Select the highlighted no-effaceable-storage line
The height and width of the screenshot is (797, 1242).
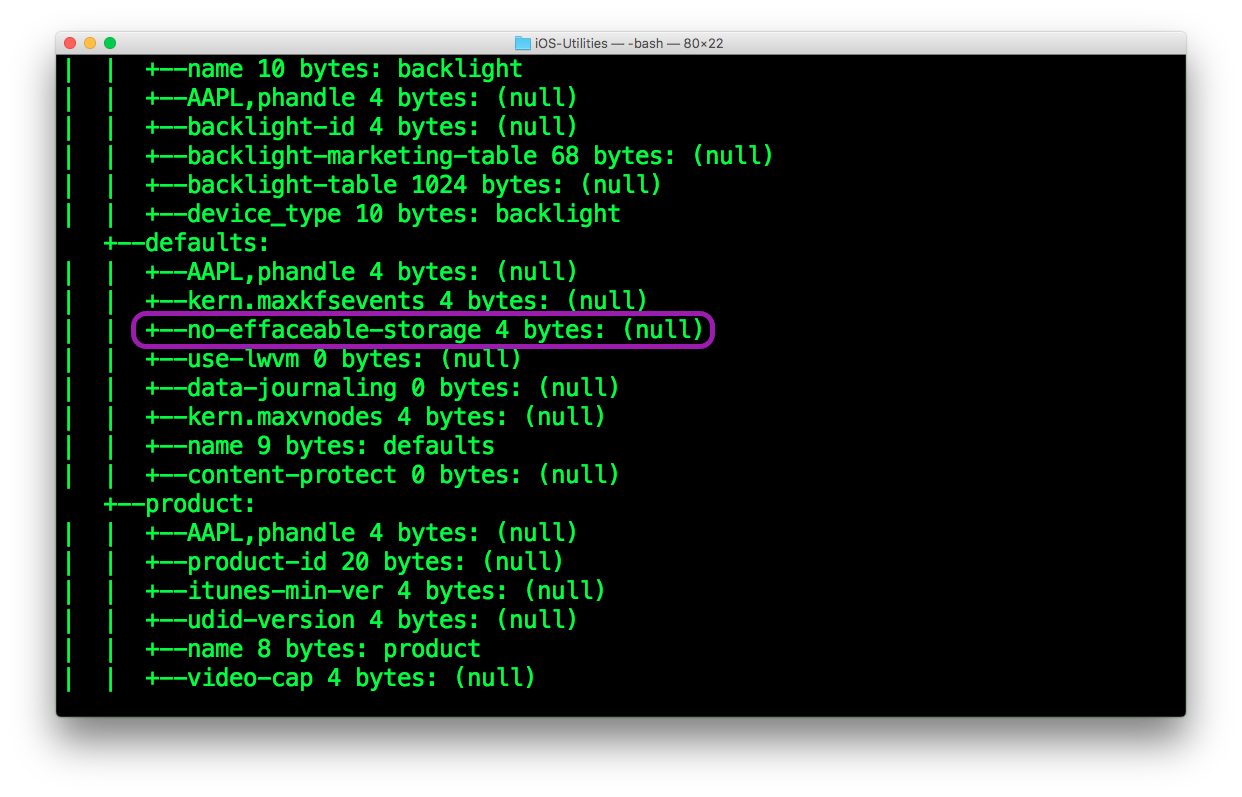pyautogui.click(x=424, y=330)
